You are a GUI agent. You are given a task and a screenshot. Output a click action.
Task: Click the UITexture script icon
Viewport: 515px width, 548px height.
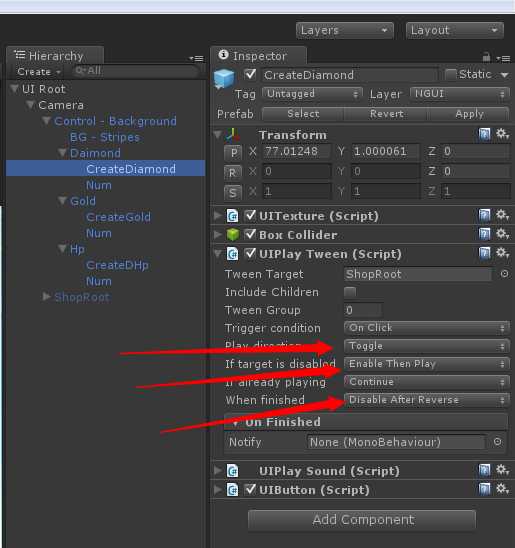click(x=232, y=216)
